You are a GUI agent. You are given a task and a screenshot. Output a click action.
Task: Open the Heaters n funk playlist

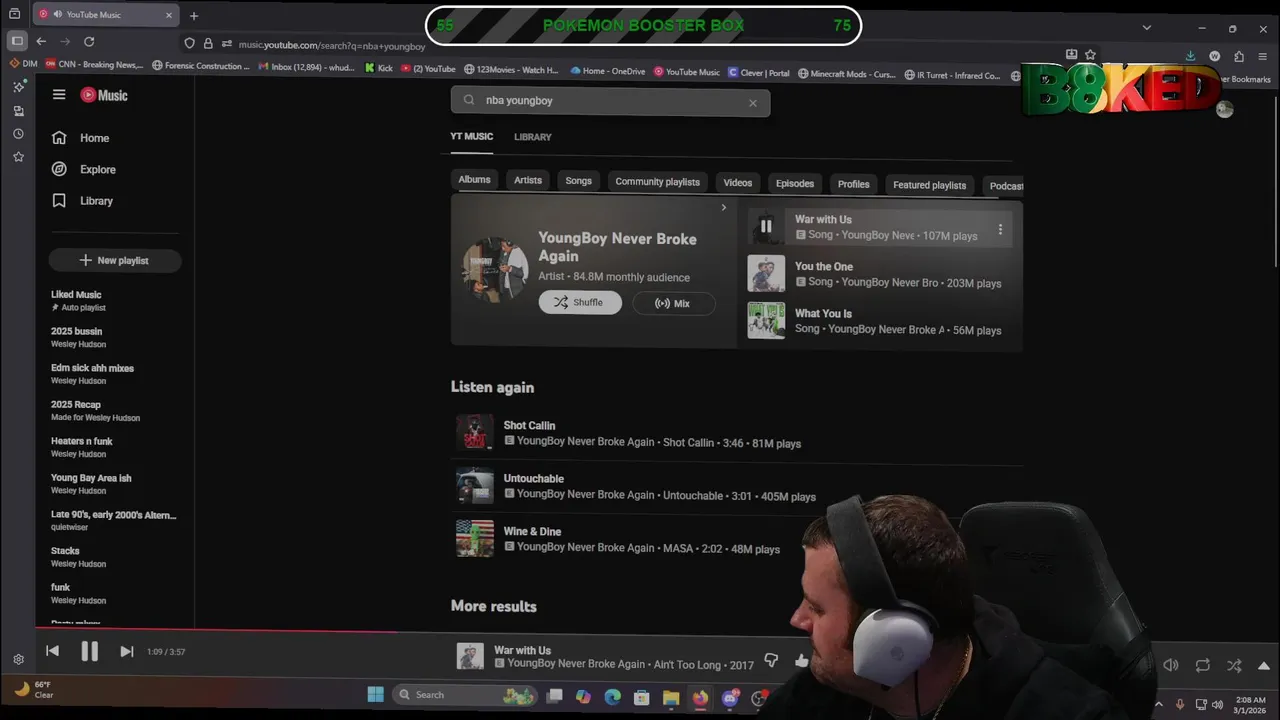click(x=81, y=447)
